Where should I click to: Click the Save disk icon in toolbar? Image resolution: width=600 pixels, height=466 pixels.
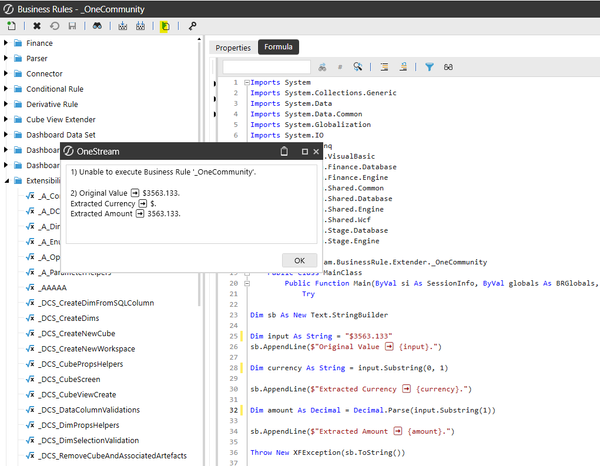tap(72, 26)
